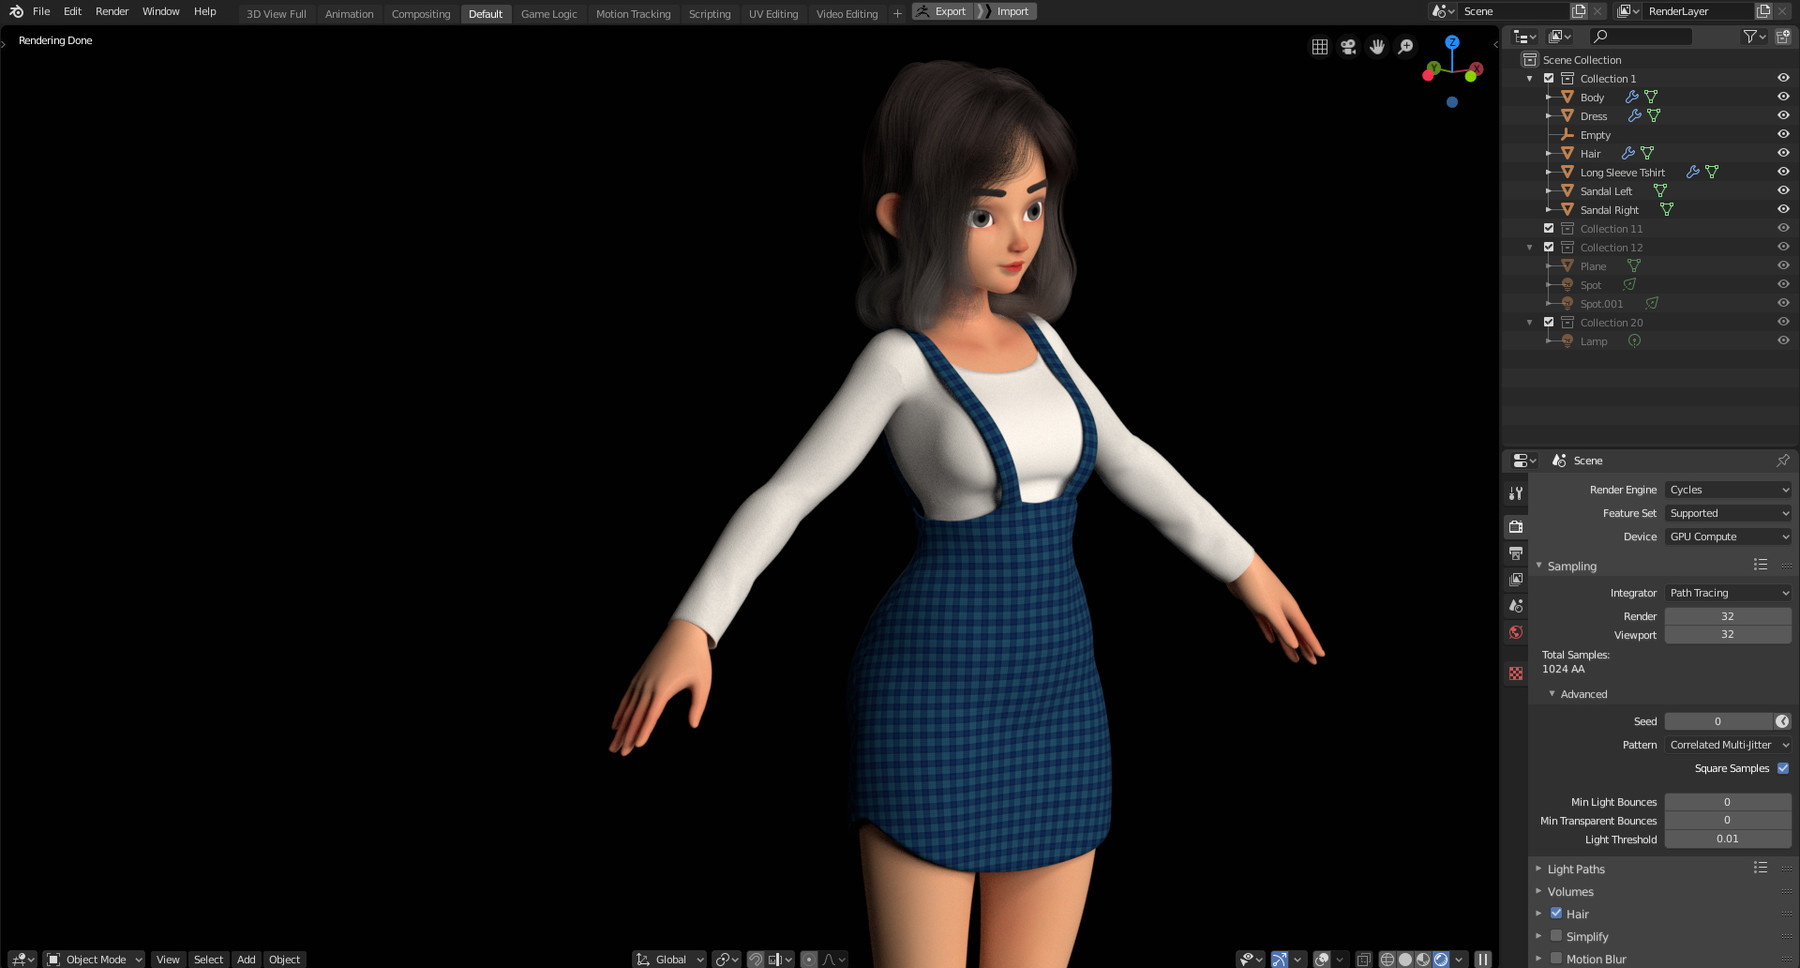
Task: Expand the Volumes panel
Action: [x=1539, y=891]
